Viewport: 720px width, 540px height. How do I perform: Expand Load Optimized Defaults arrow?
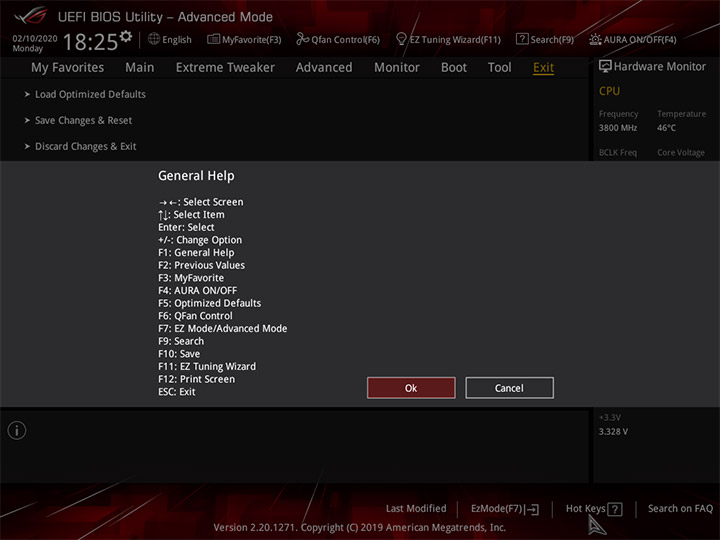pyautogui.click(x=27, y=94)
